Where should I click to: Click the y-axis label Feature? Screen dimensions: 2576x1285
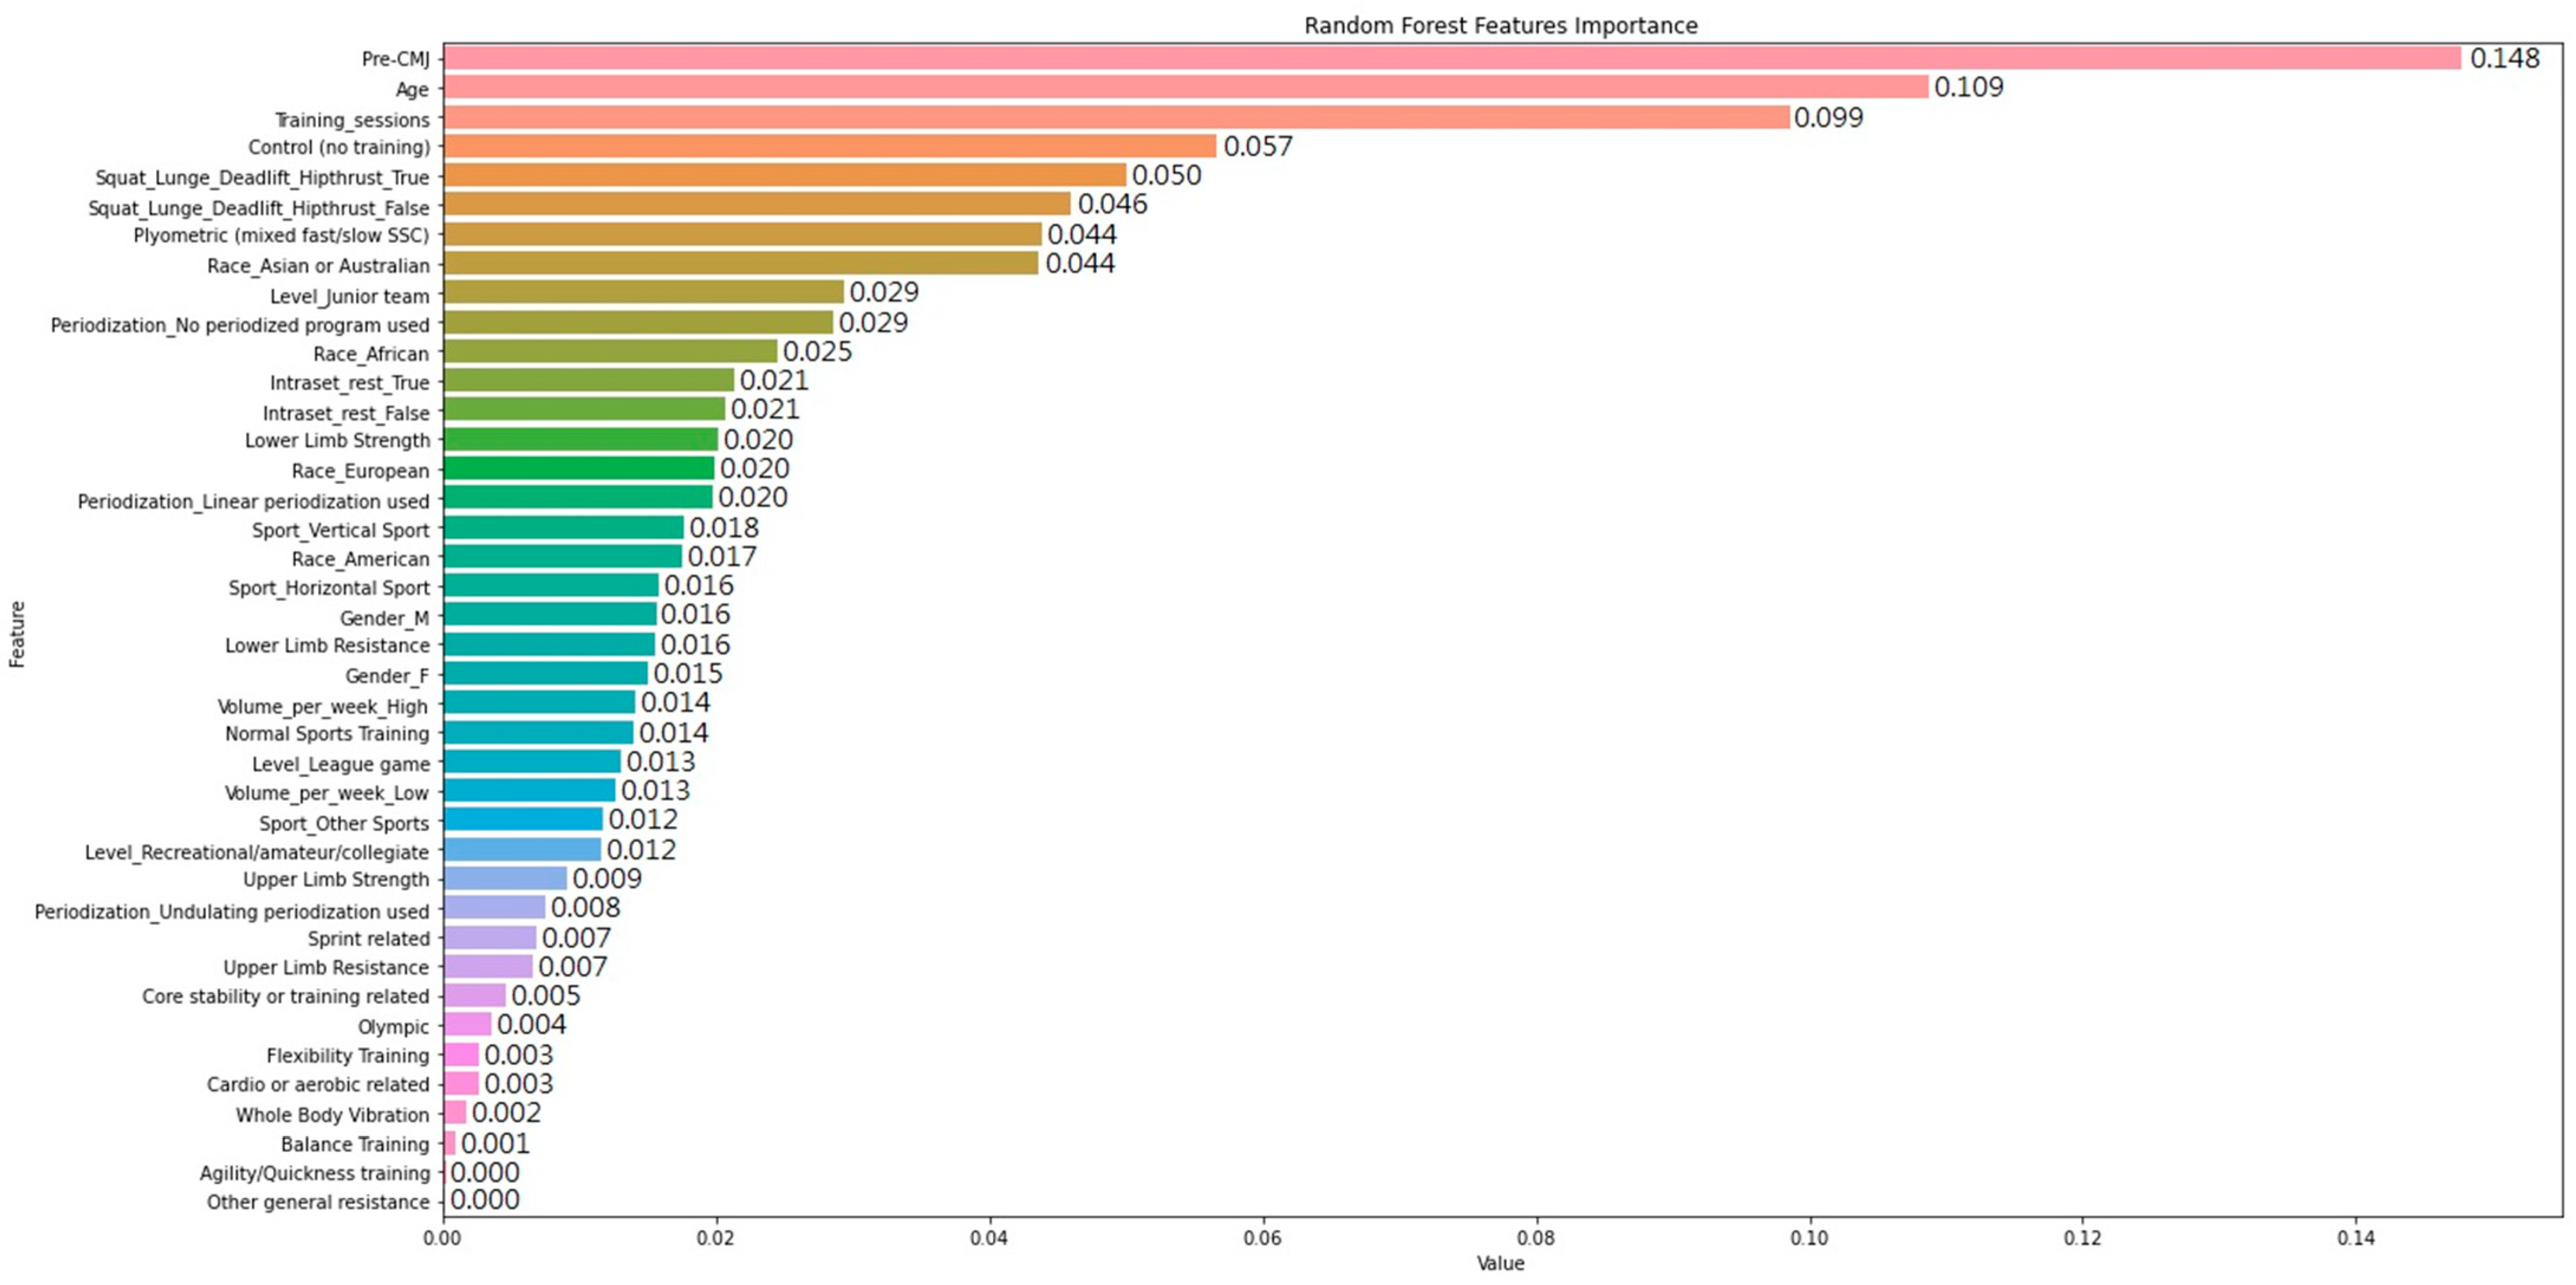coord(17,633)
